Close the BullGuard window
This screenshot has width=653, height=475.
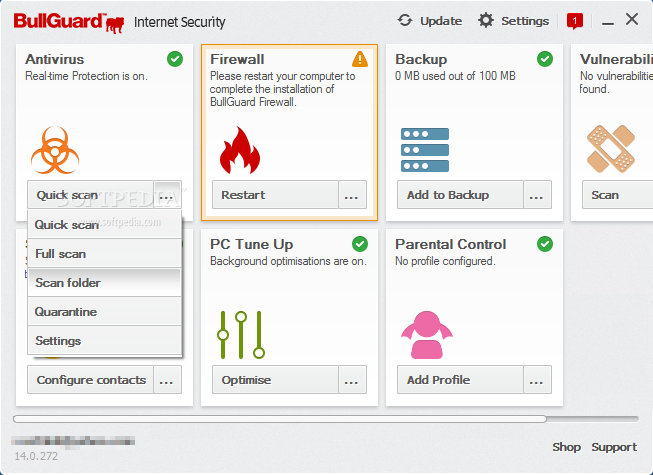pos(632,19)
